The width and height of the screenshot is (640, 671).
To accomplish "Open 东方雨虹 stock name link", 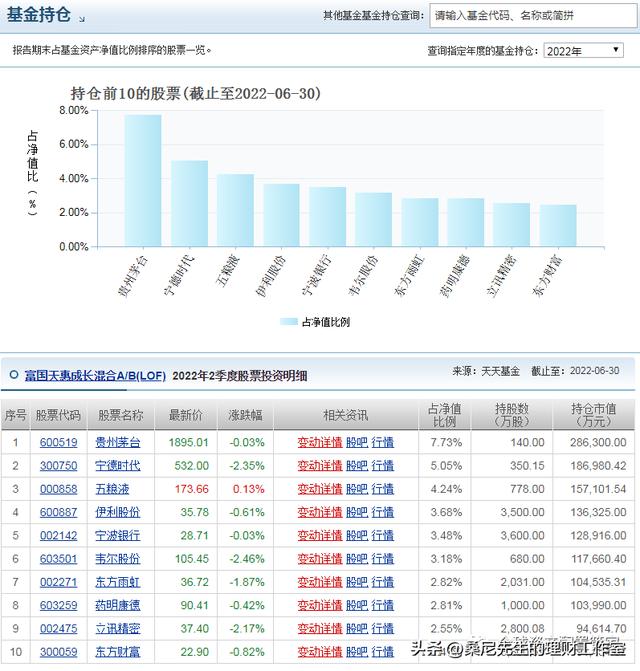I will 118,582.
